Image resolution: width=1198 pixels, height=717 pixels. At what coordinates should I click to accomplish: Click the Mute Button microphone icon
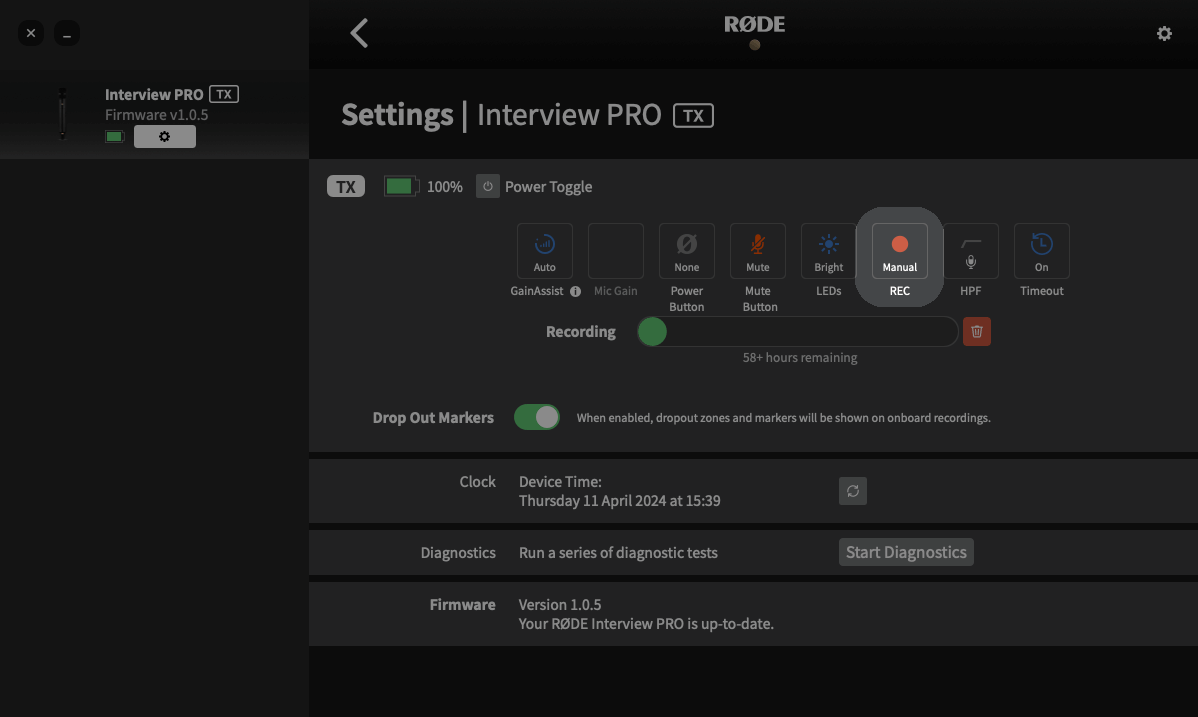(x=757, y=250)
